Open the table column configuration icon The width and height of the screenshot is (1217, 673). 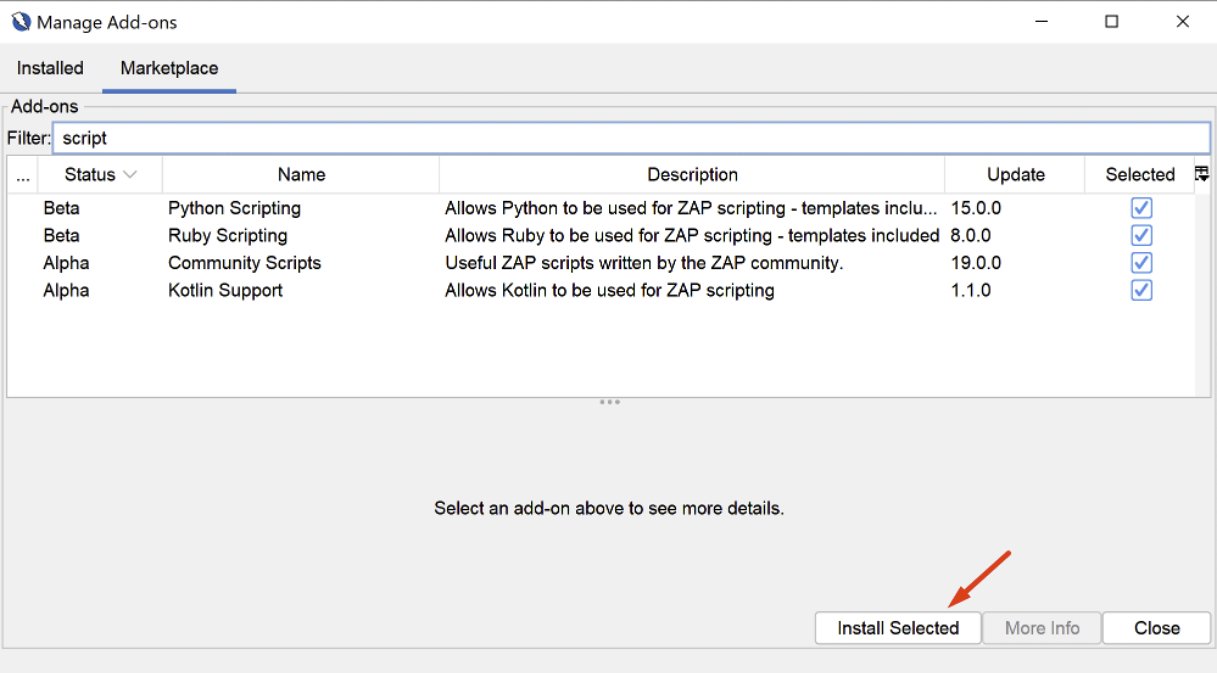pos(1201,173)
